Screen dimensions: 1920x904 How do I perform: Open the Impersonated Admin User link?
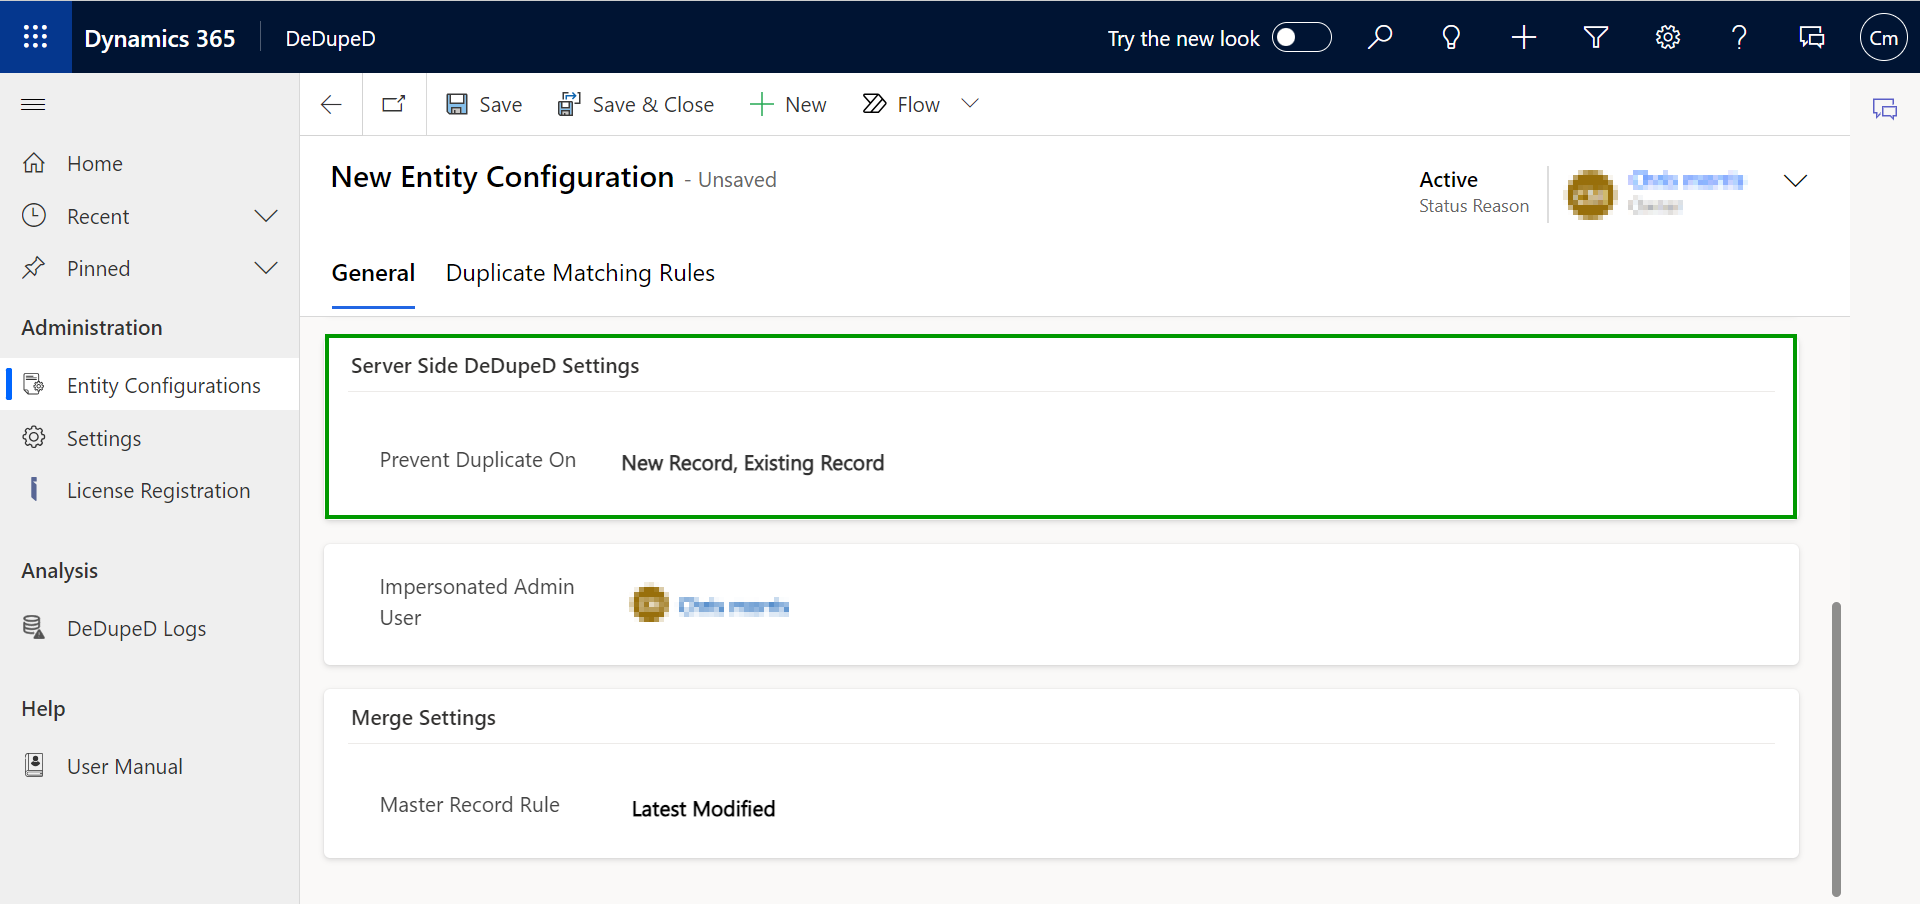pyautogui.click(x=733, y=606)
